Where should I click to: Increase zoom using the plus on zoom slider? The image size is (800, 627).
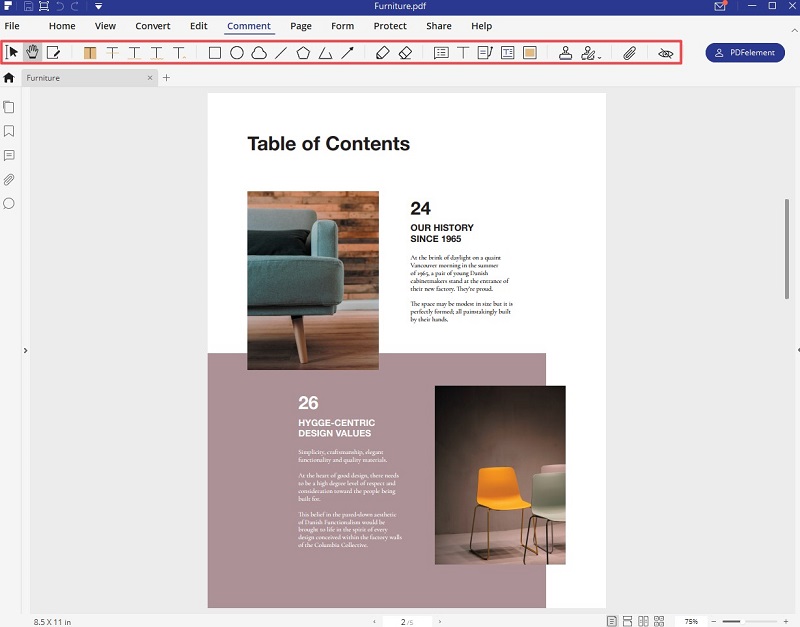(786, 620)
